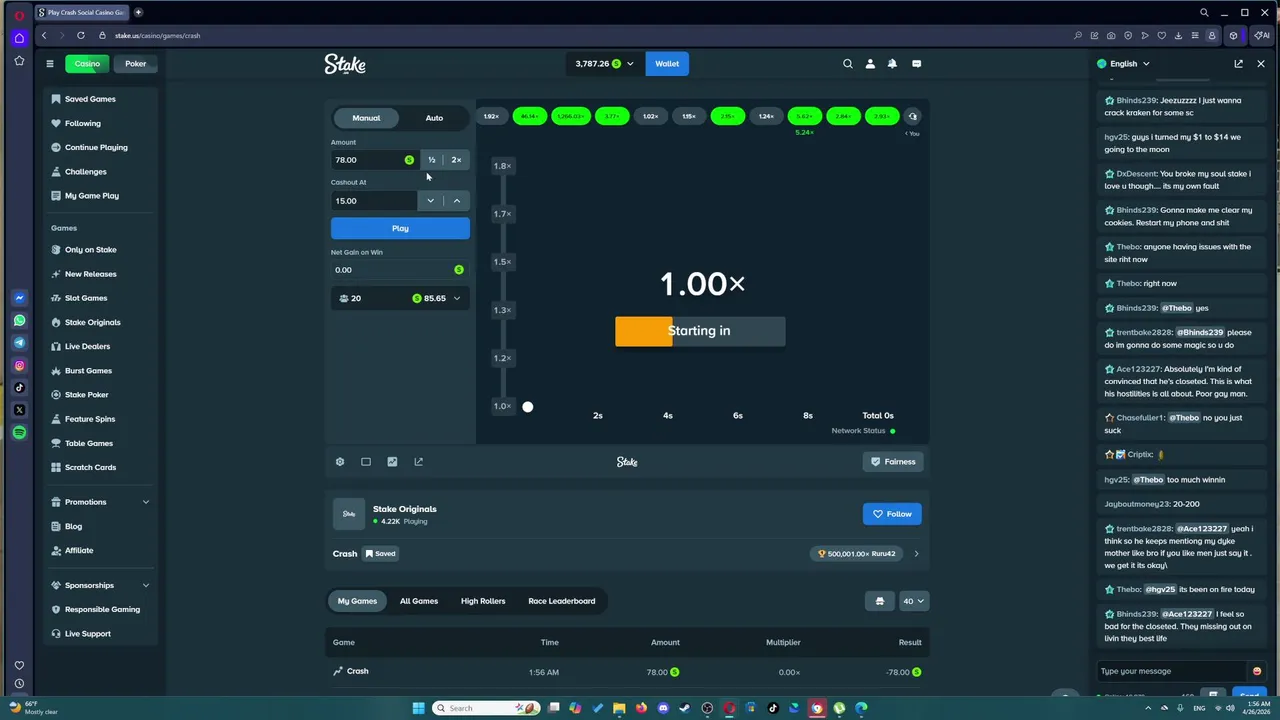Switch to Casino mode
The height and width of the screenshot is (720, 1280).
(87, 64)
